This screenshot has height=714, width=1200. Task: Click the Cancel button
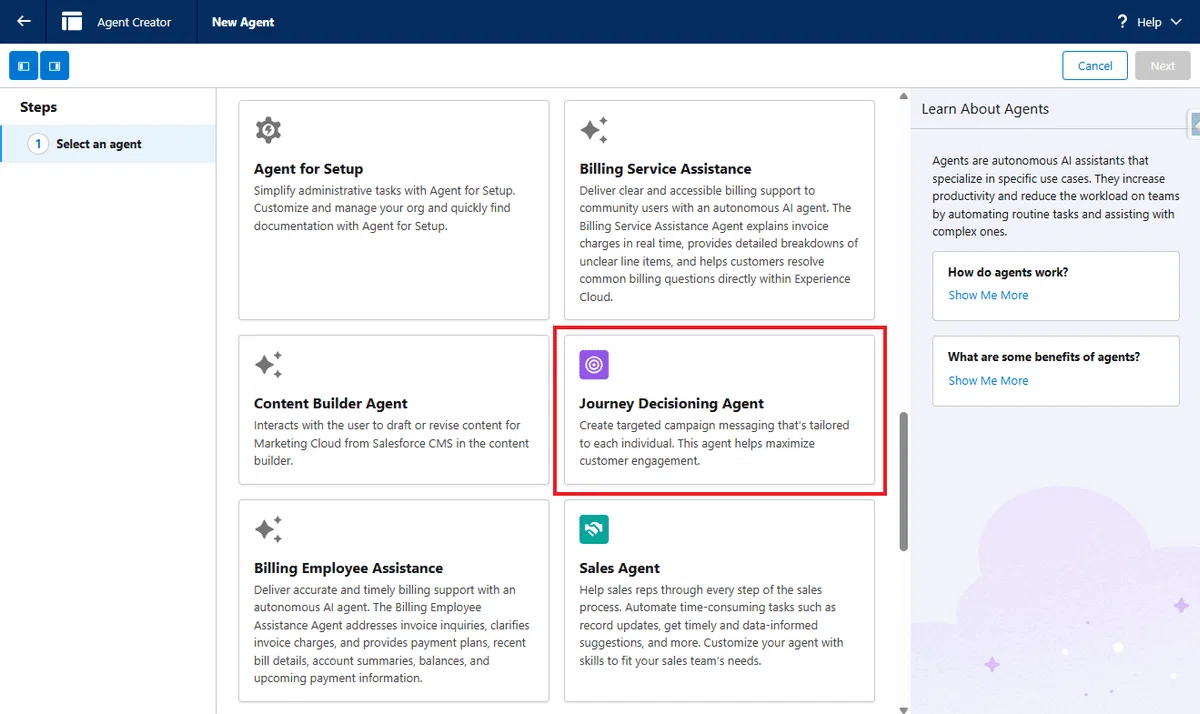1095,66
